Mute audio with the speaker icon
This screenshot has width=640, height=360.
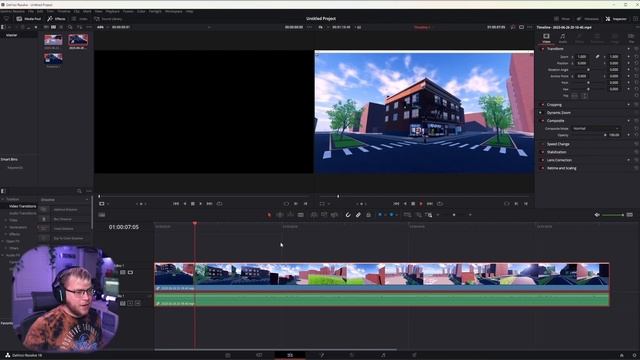tap(597, 215)
